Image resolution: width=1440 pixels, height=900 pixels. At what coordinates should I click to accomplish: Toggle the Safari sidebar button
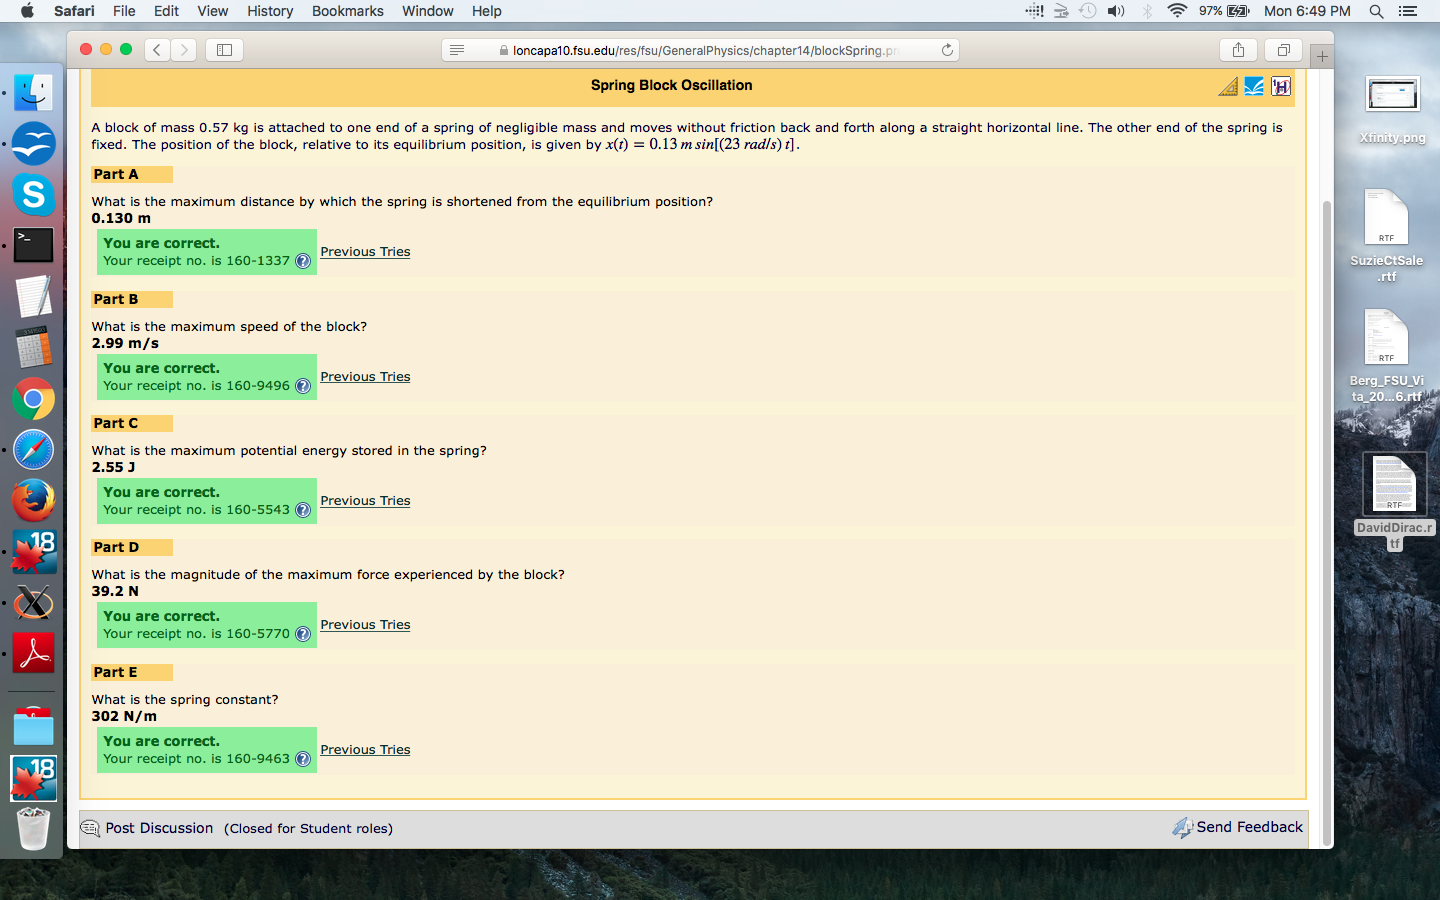point(225,50)
